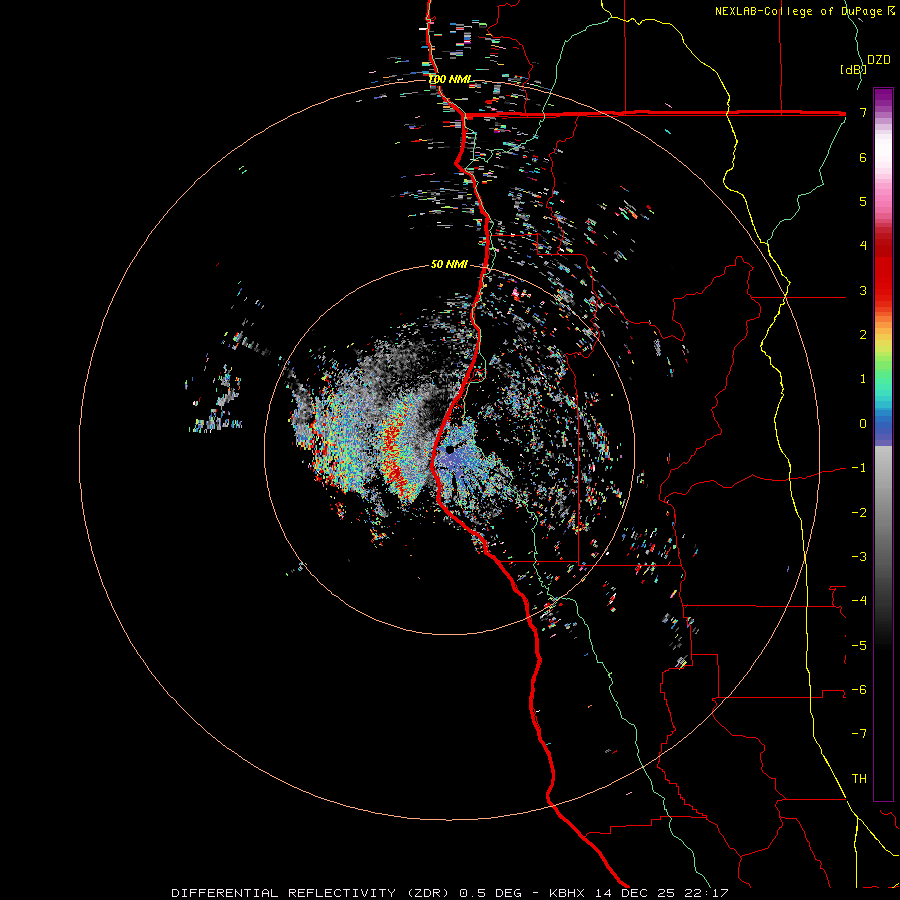Click the "6" value on the color scale

coord(863,157)
